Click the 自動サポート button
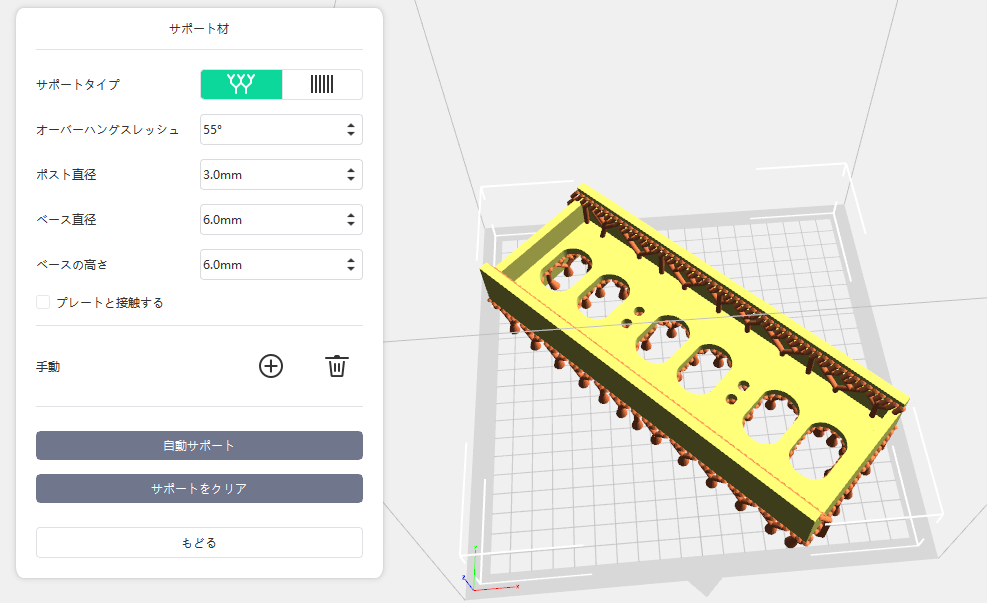This screenshot has height=603, width=987. click(x=199, y=446)
